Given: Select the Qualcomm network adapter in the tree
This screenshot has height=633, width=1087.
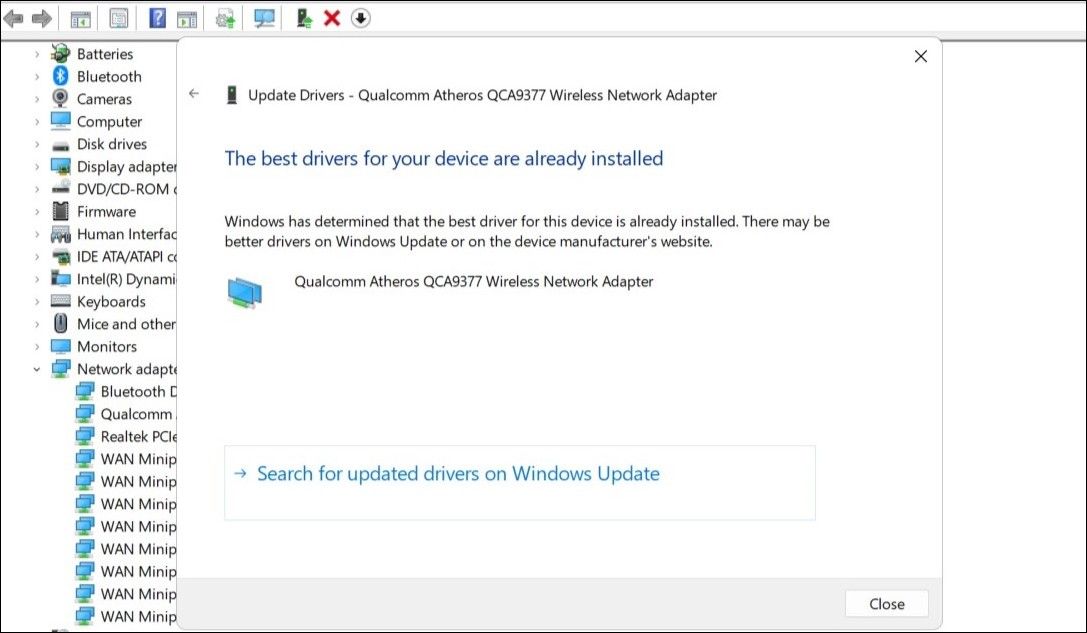Looking at the screenshot, I should (127, 413).
